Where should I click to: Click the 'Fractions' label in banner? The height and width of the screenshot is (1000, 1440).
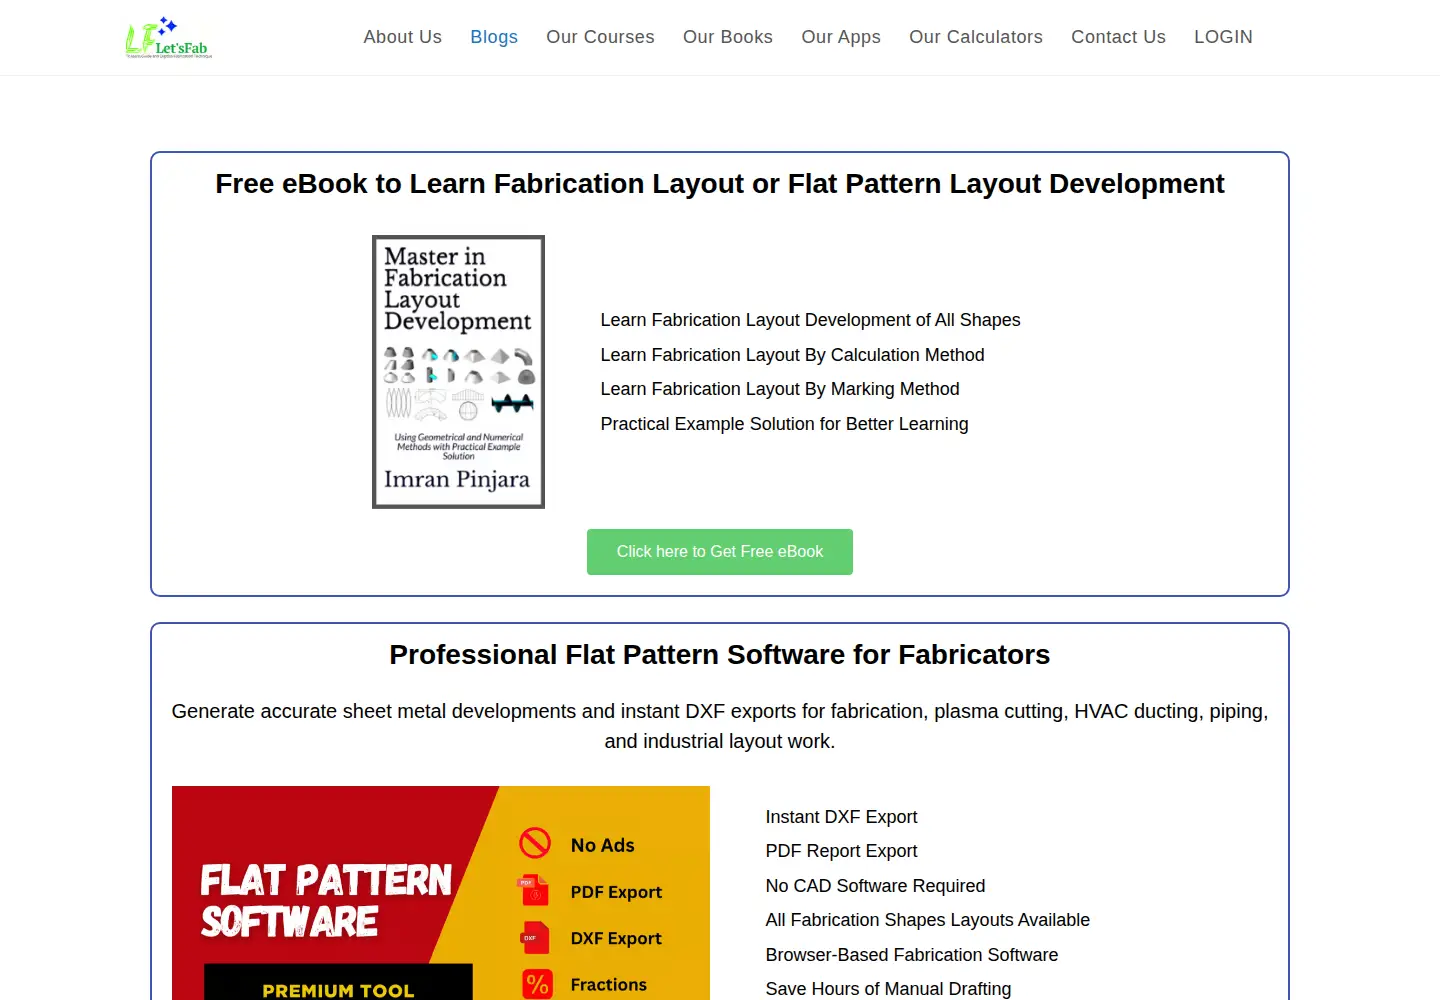(608, 985)
